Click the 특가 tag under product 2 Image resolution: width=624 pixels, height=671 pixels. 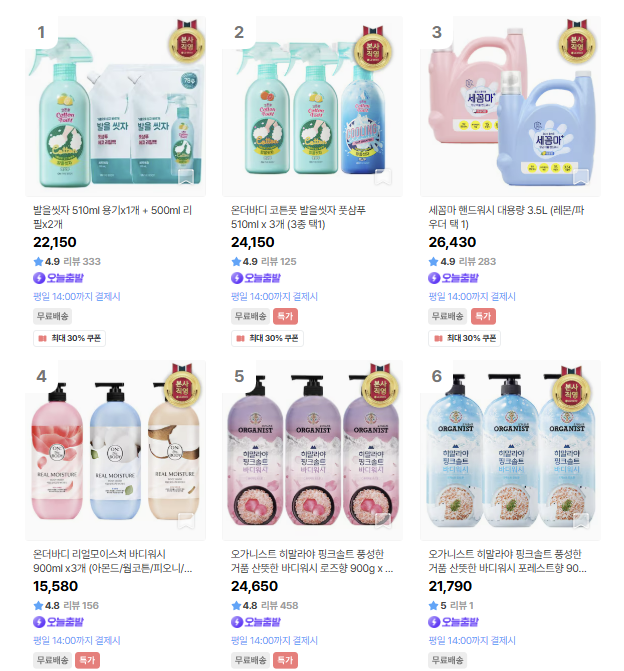[x=285, y=317]
